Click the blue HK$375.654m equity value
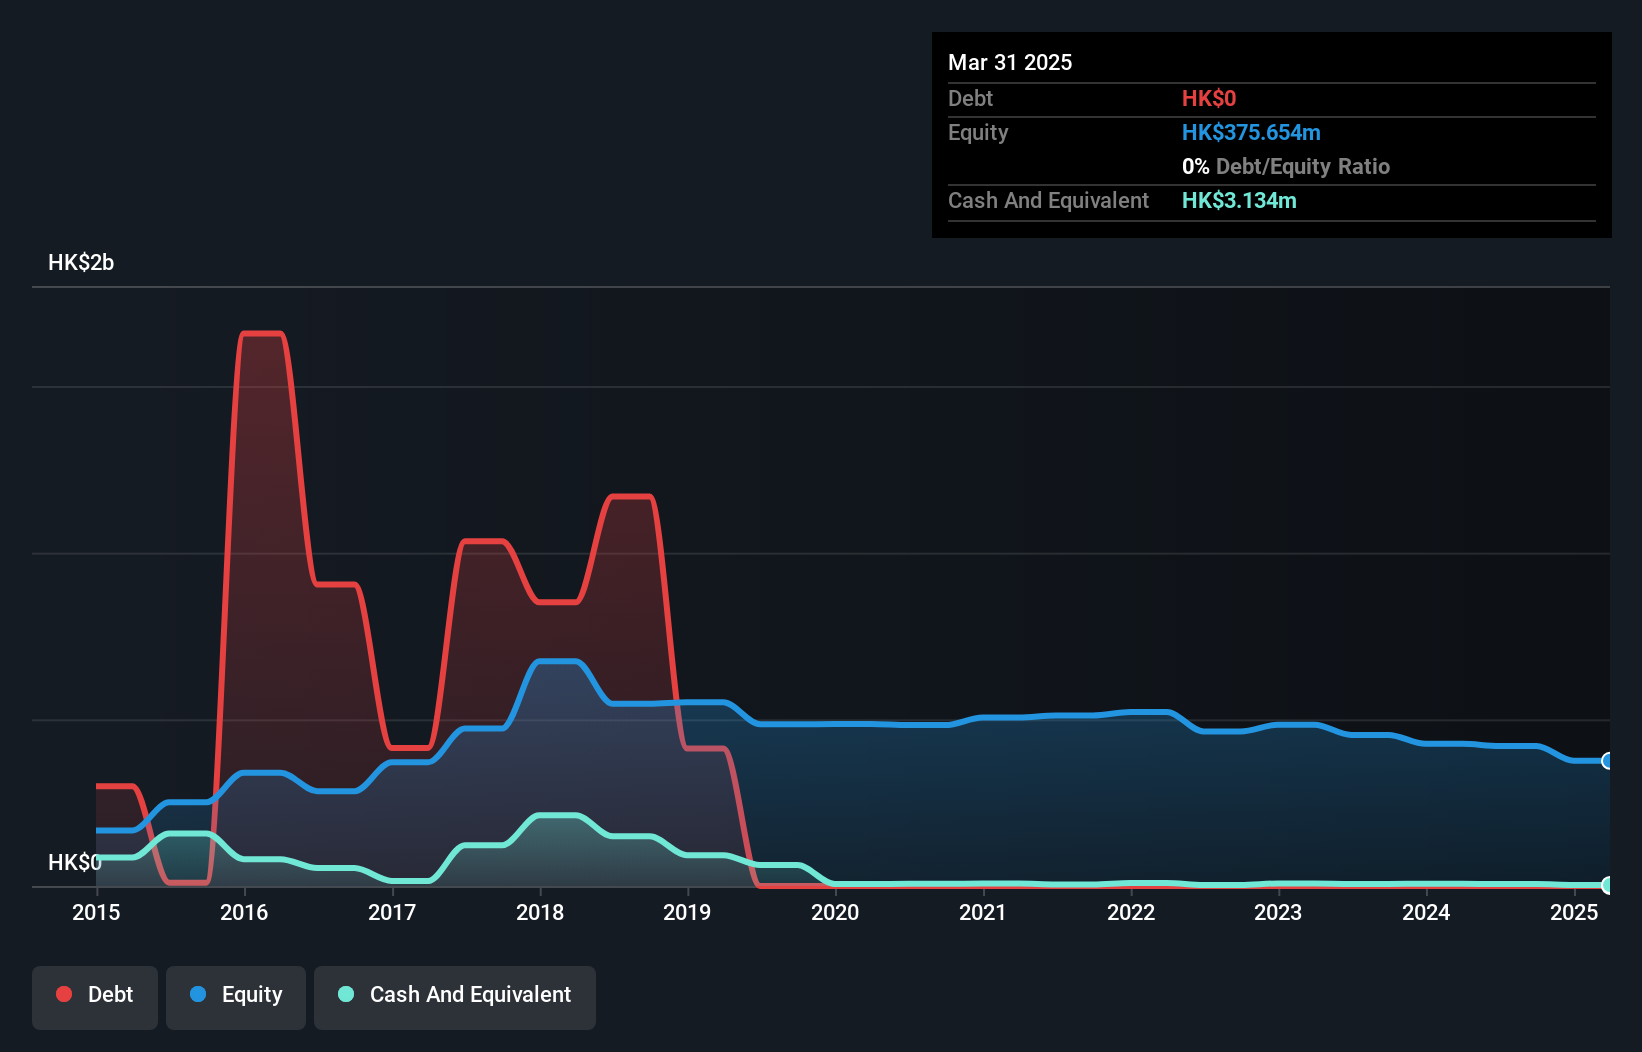Image resolution: width=1642 pixels, height=1052 pixels. coord(1250,132)
